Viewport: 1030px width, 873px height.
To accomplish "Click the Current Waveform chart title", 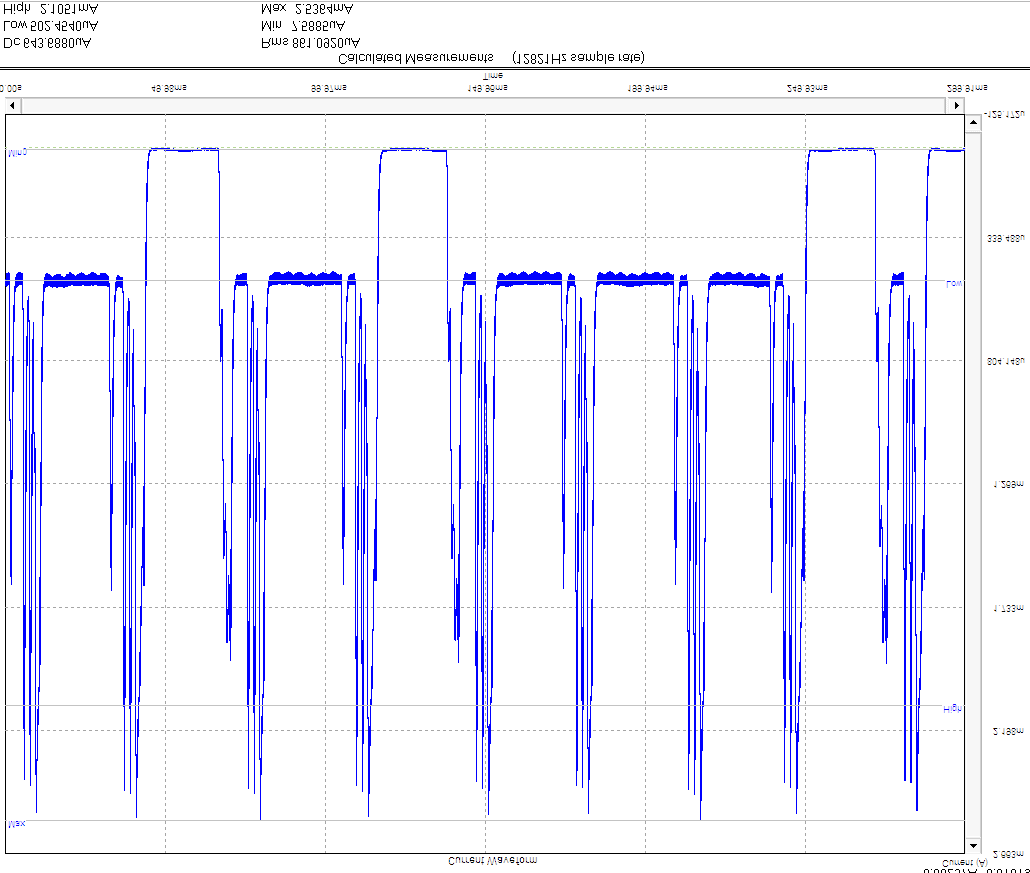I will pyautogui.click(x=493, y=861).
